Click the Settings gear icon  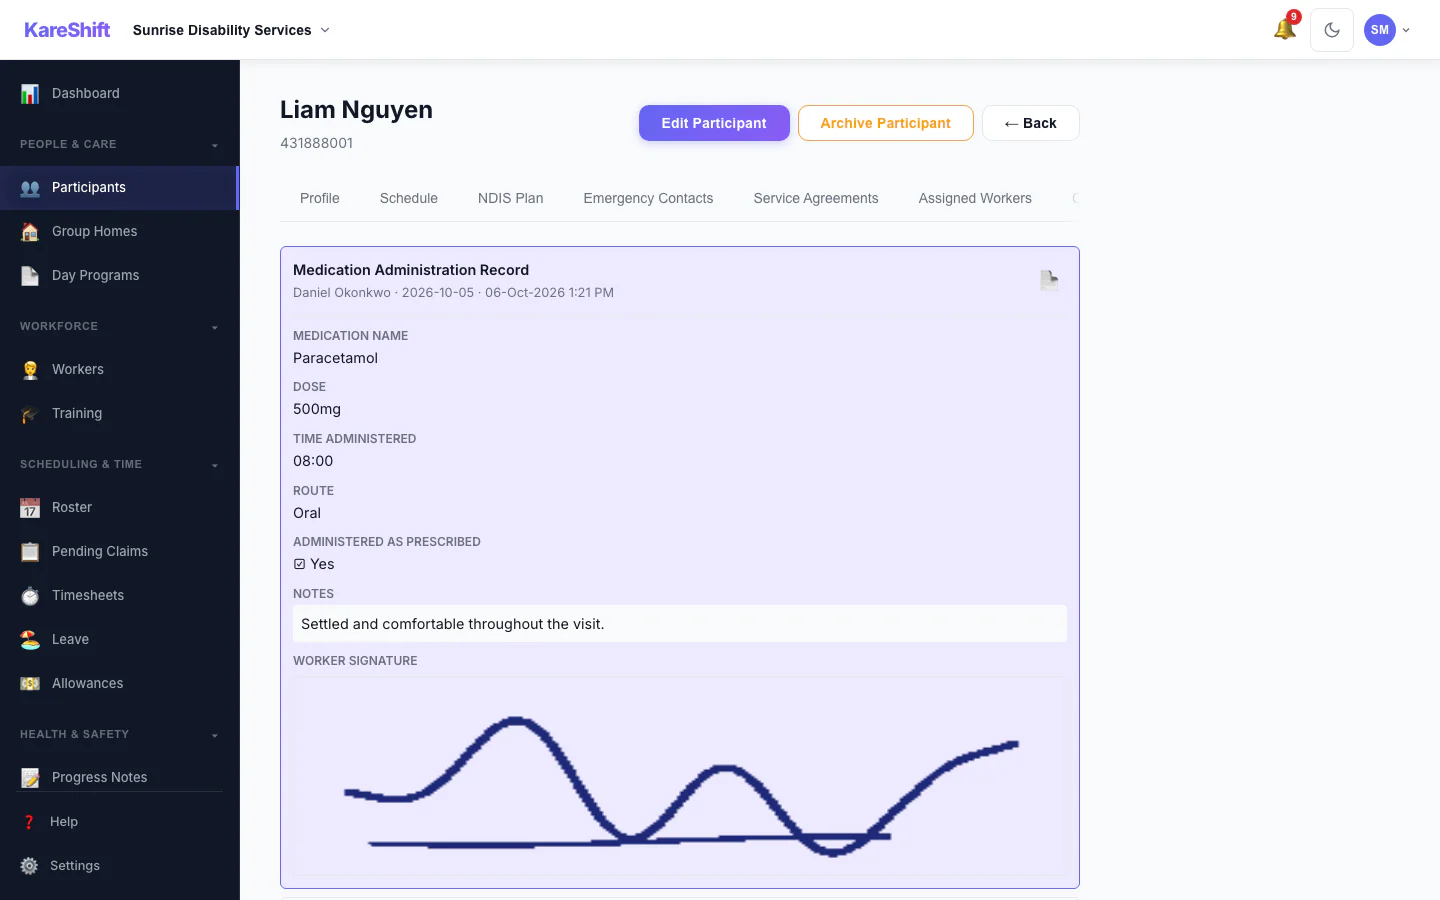pos(29,865)
